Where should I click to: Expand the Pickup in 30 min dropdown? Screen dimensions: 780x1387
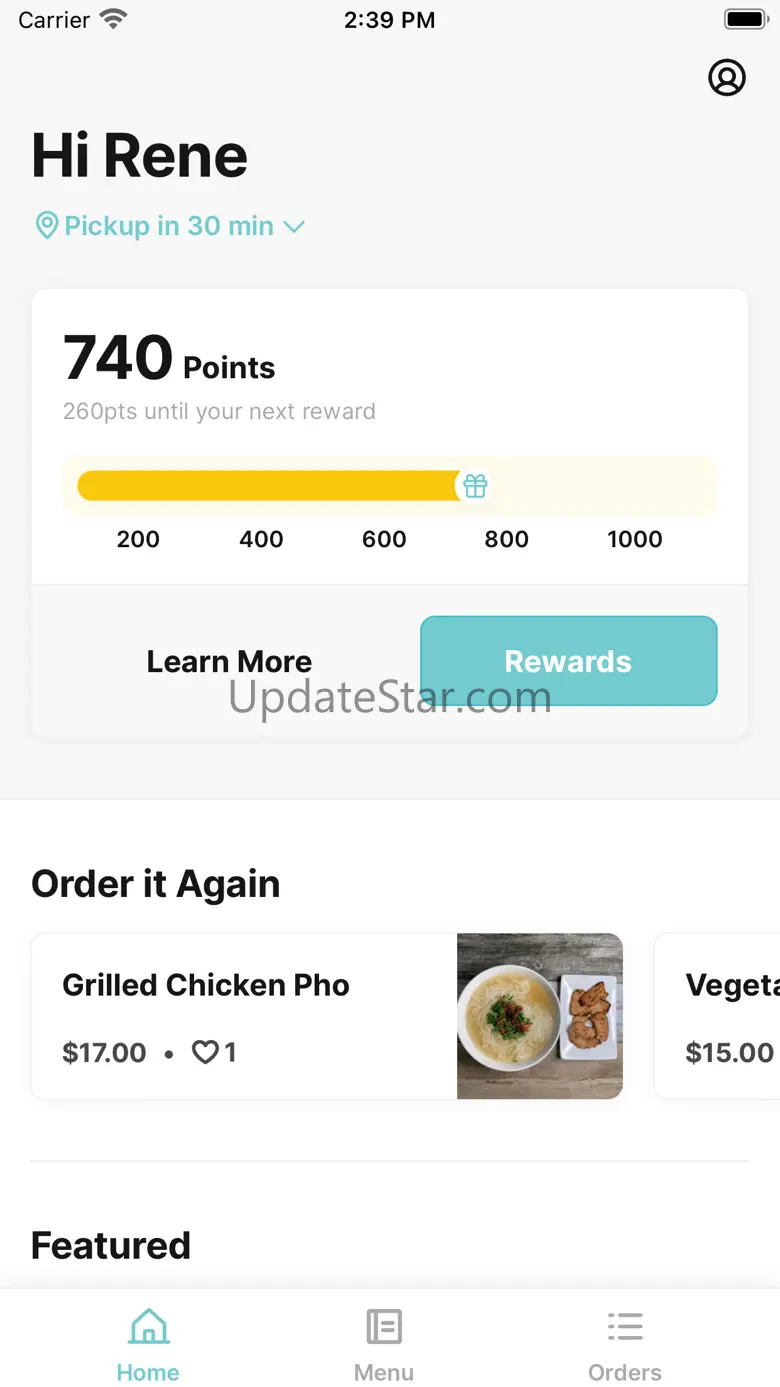click(169, 226)
